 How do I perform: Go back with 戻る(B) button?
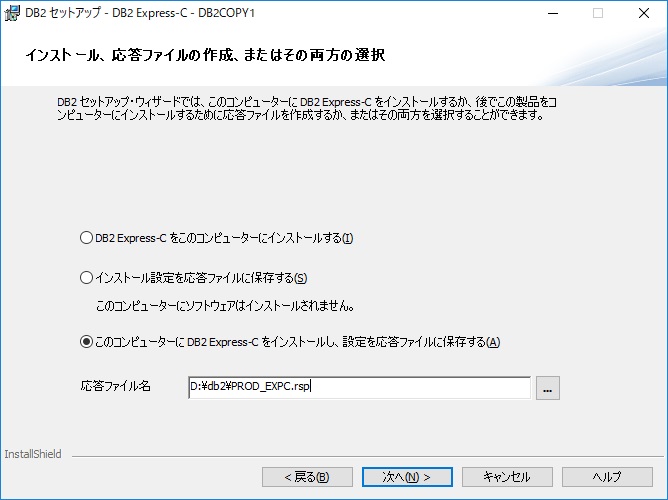coord(307,477)
